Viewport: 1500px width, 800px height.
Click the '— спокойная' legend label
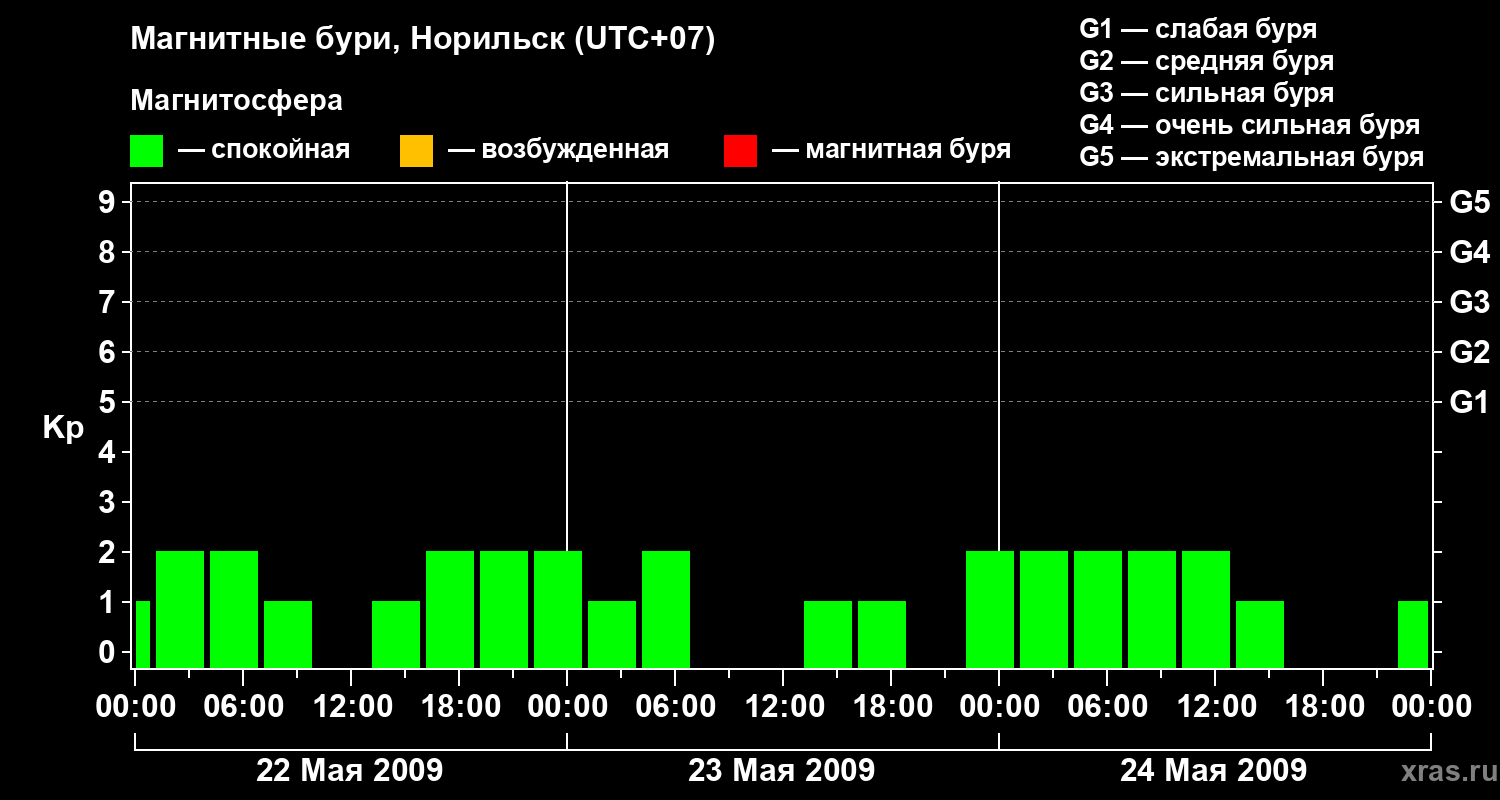point(264,150)
